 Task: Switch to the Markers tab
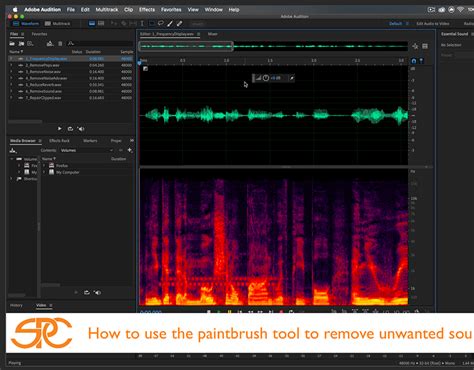(90, 141)
